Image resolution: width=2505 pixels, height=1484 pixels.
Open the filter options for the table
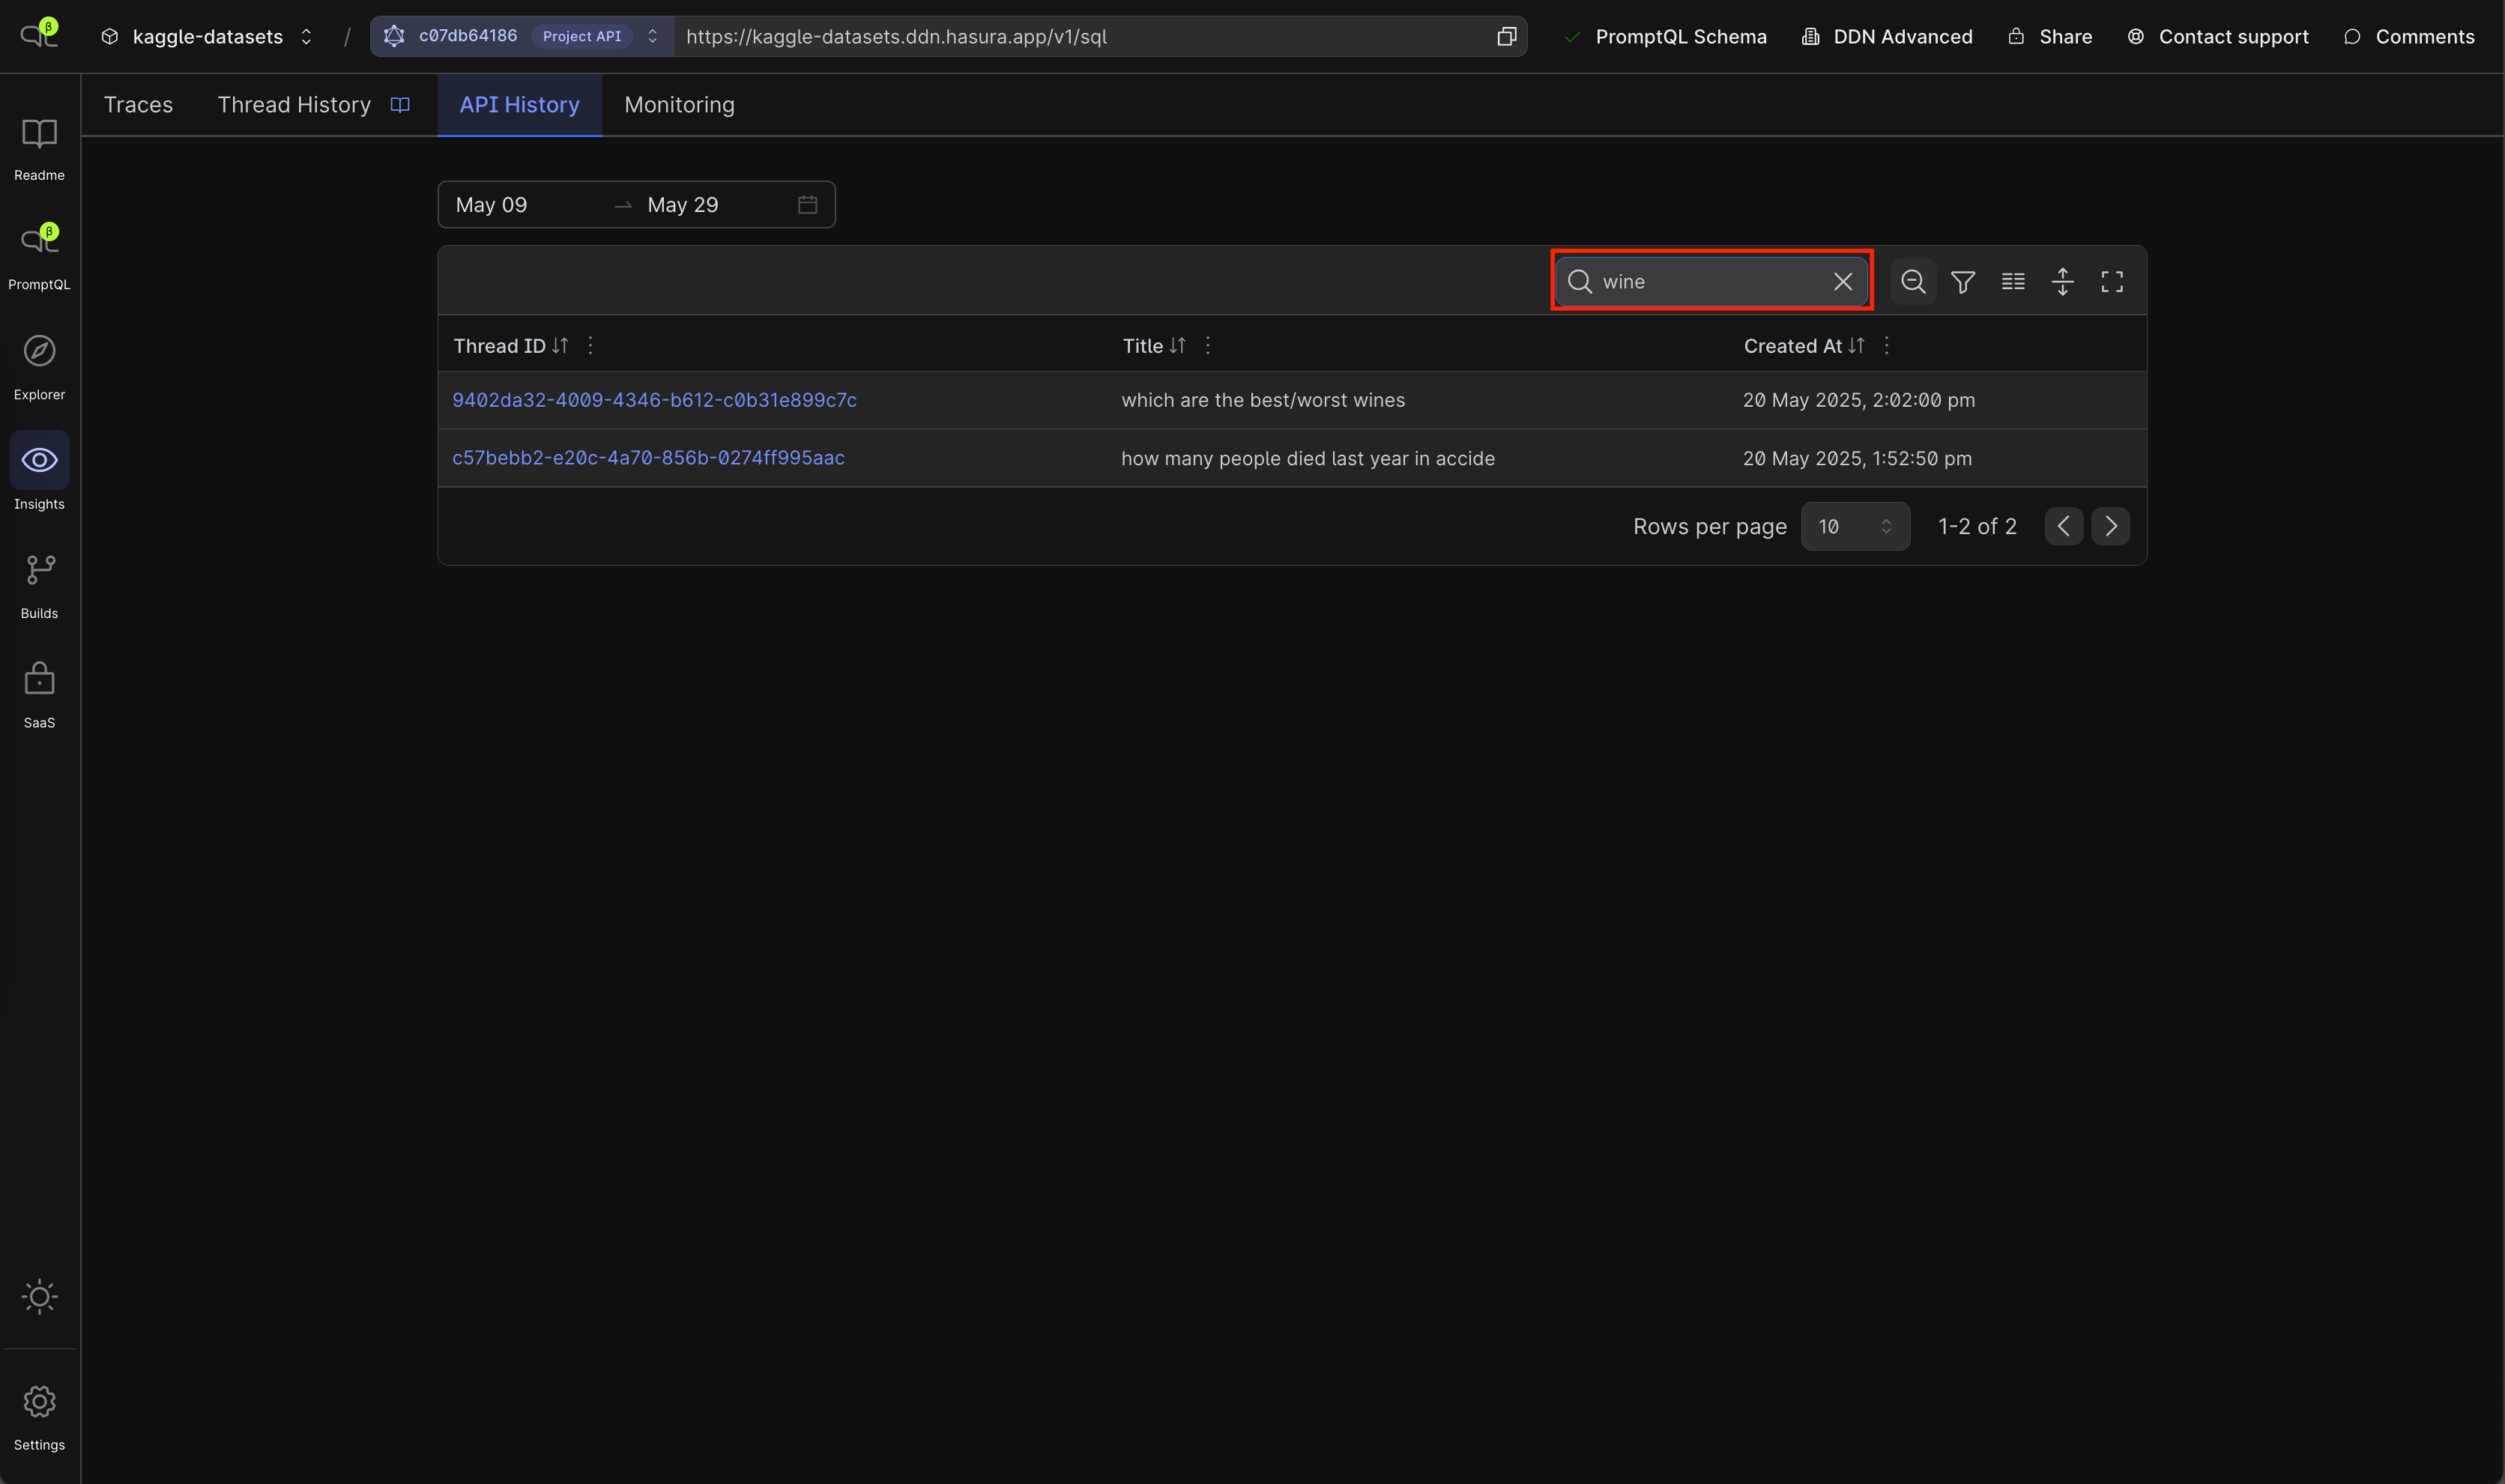click(x=1962, y=281)
